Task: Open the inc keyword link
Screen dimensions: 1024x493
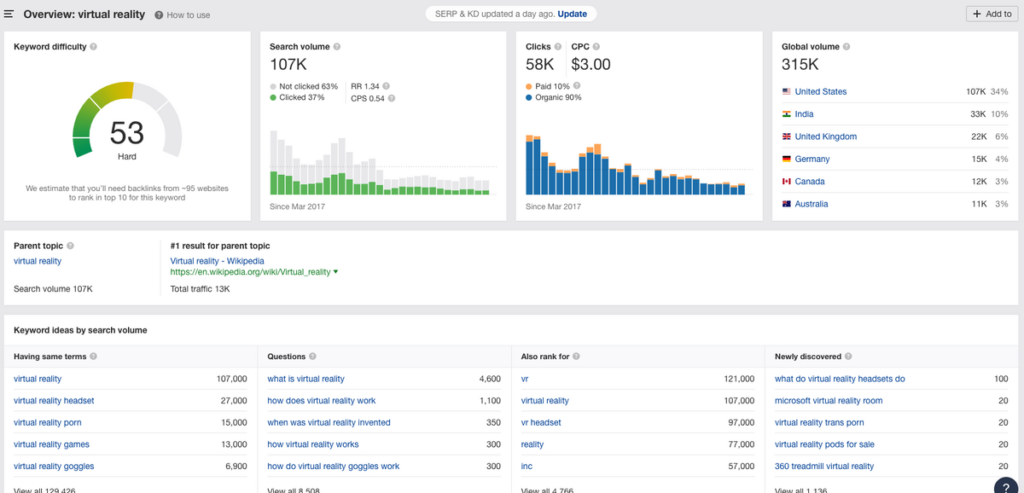Action: (526, 466)
